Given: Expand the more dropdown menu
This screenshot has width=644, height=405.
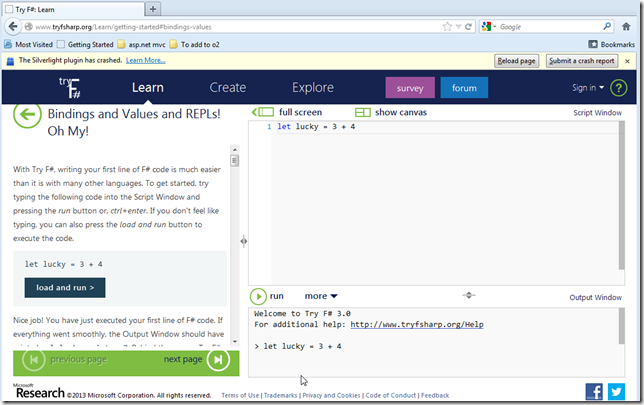Looking at the screenshot, I should click(321, 296).
